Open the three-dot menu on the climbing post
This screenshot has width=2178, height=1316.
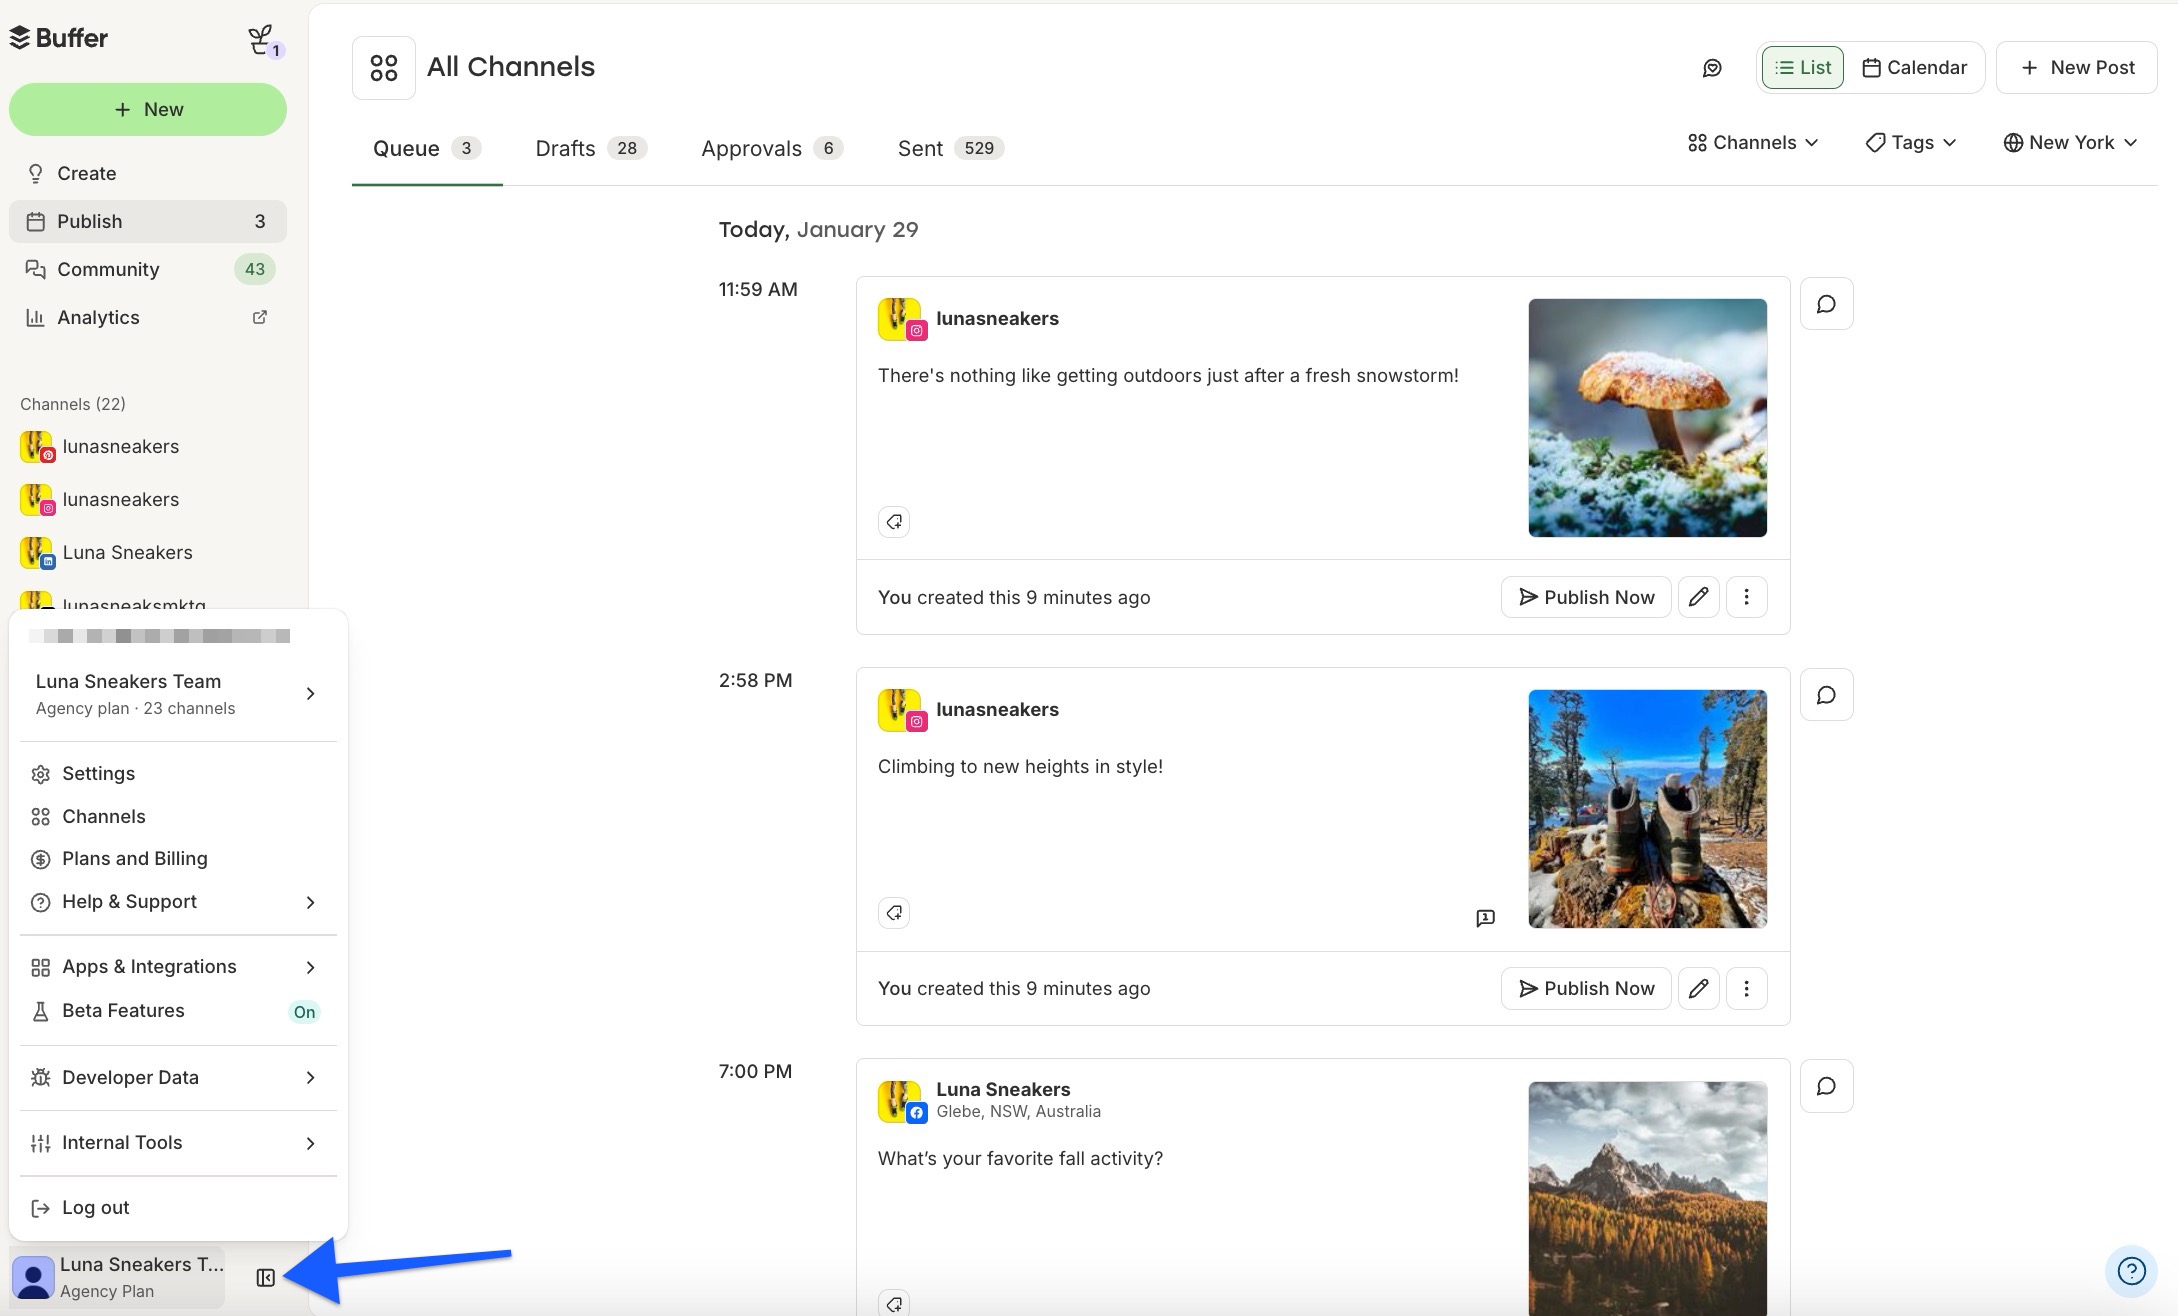(1746, 988)
